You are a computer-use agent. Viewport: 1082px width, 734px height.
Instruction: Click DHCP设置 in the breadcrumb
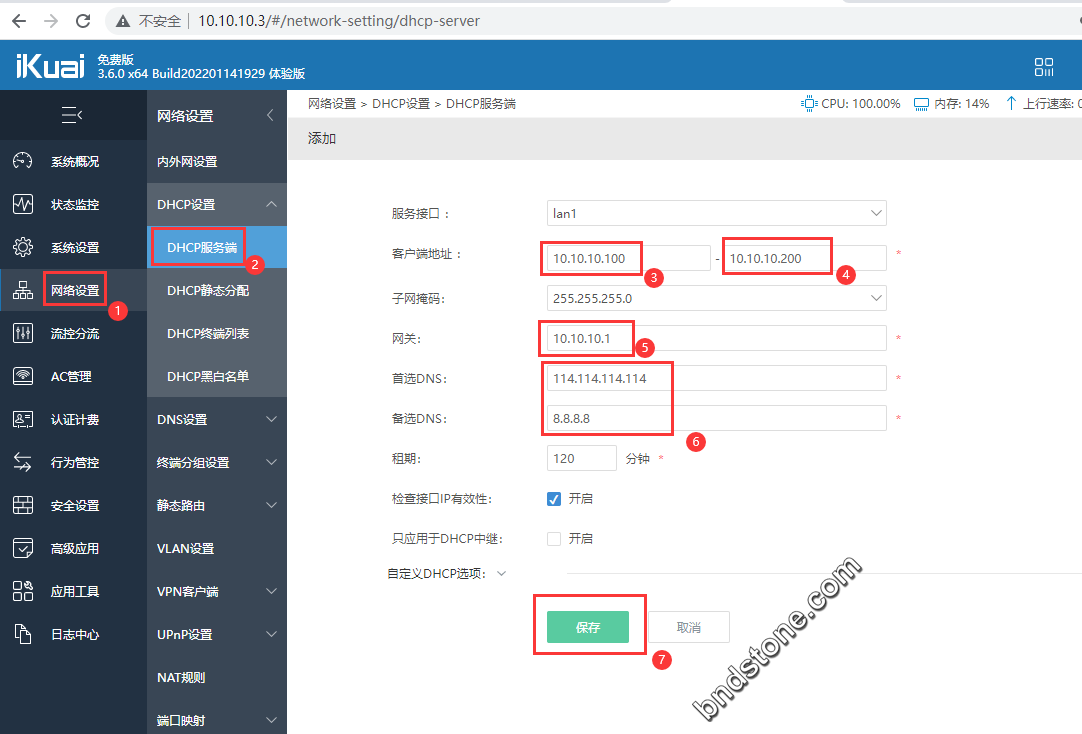point(401,103)
